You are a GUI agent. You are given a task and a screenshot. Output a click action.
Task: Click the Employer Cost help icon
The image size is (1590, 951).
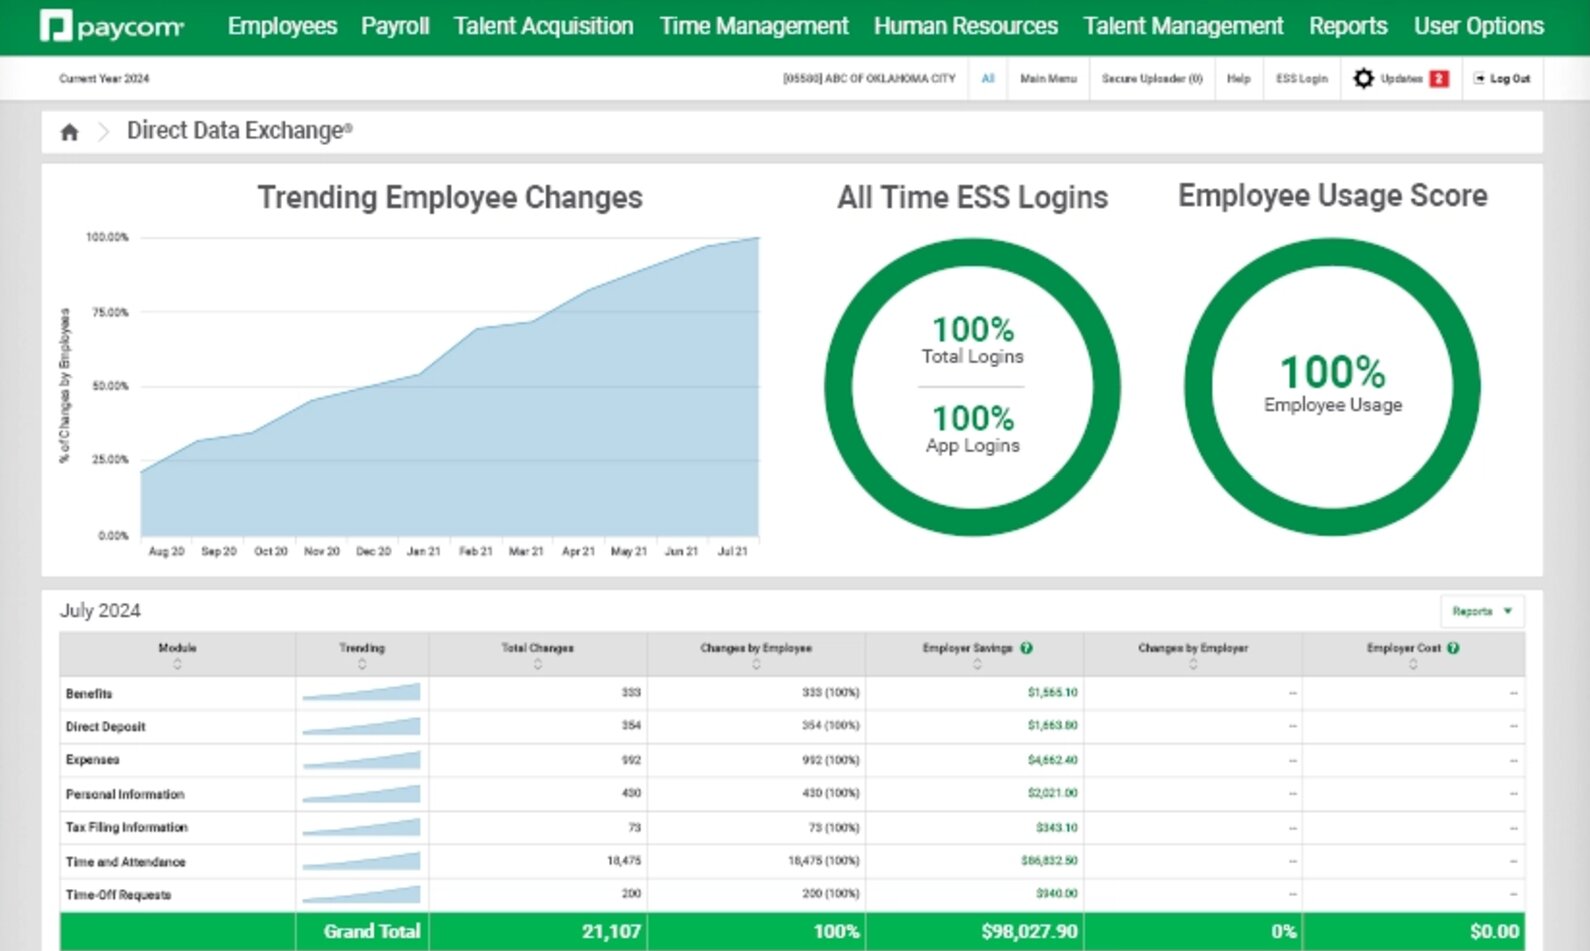(1453, 648)
